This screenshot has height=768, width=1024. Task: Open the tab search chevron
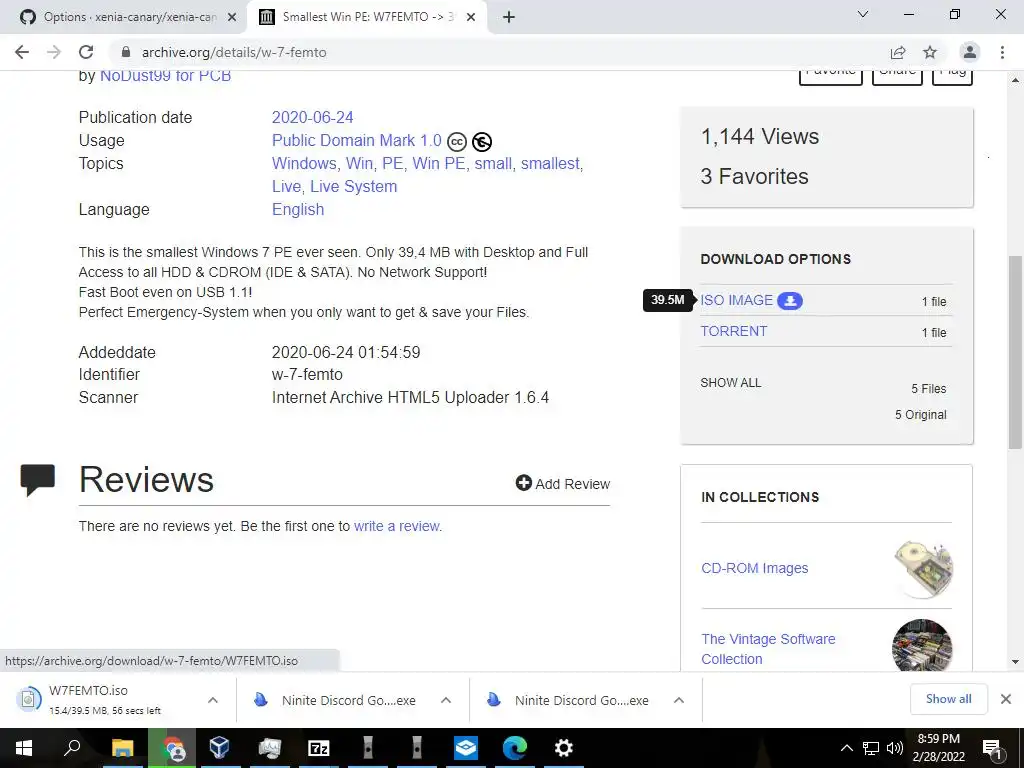pos(863,14)
